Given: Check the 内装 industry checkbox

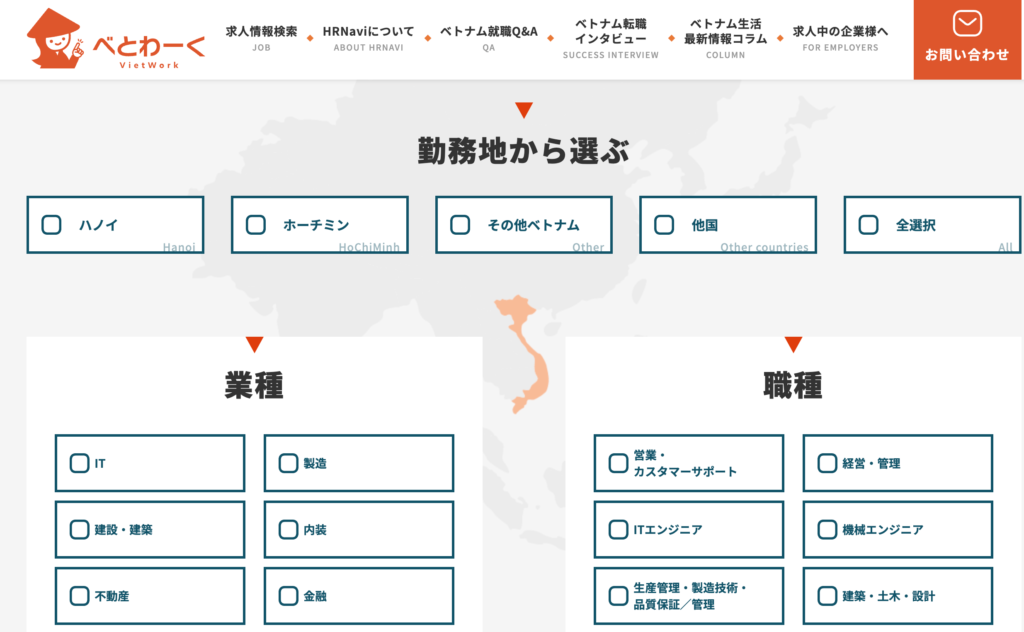Looking at the screenshot, I should pos(288,529).
